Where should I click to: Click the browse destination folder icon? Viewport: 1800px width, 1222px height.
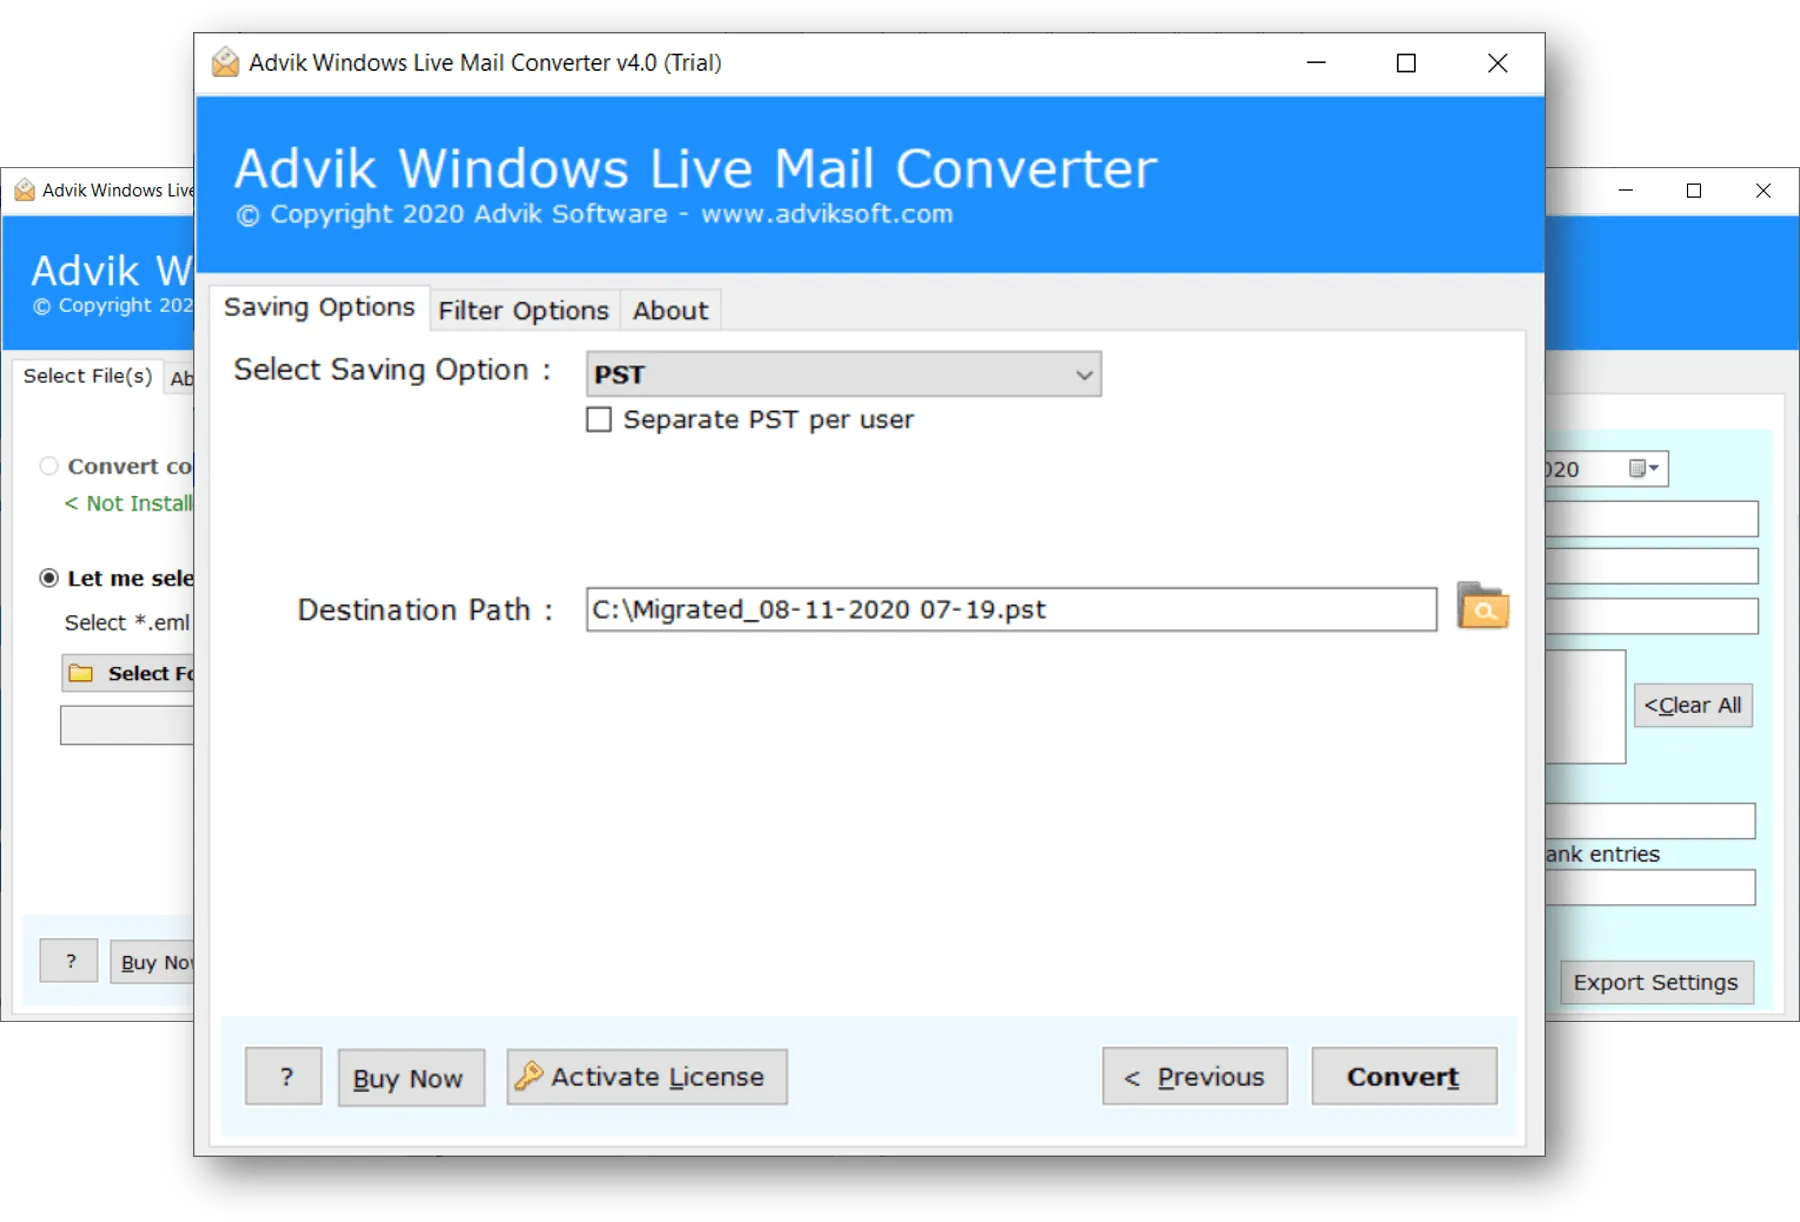tap(1482, 606)
